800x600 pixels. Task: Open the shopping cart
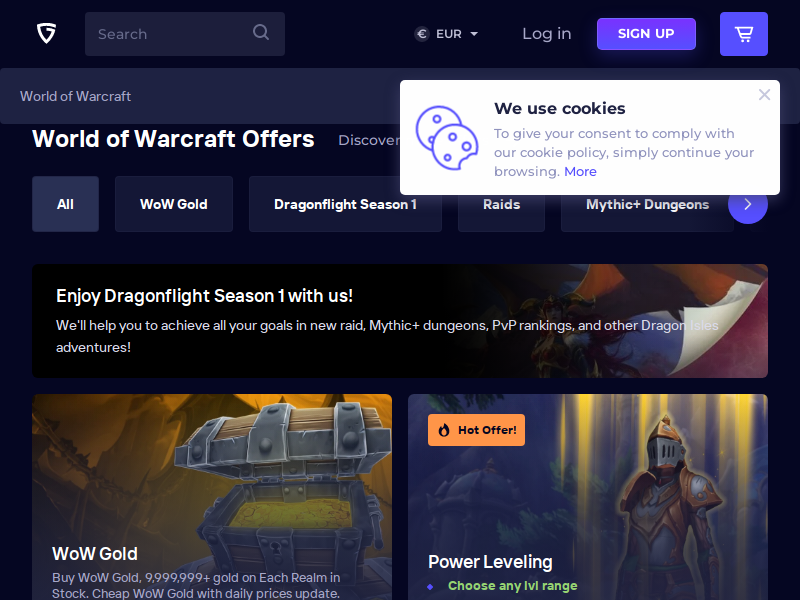coord(743,34)
